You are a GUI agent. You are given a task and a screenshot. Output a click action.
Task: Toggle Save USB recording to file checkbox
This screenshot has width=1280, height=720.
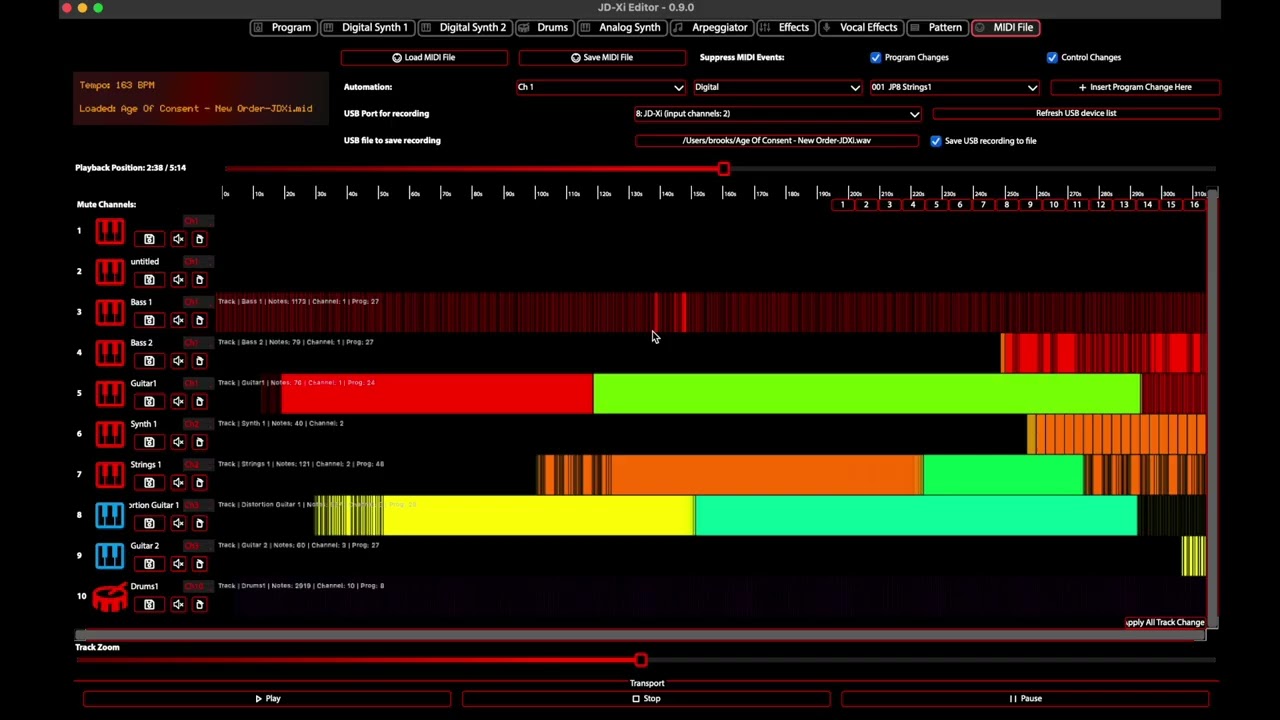pos(936,141)
